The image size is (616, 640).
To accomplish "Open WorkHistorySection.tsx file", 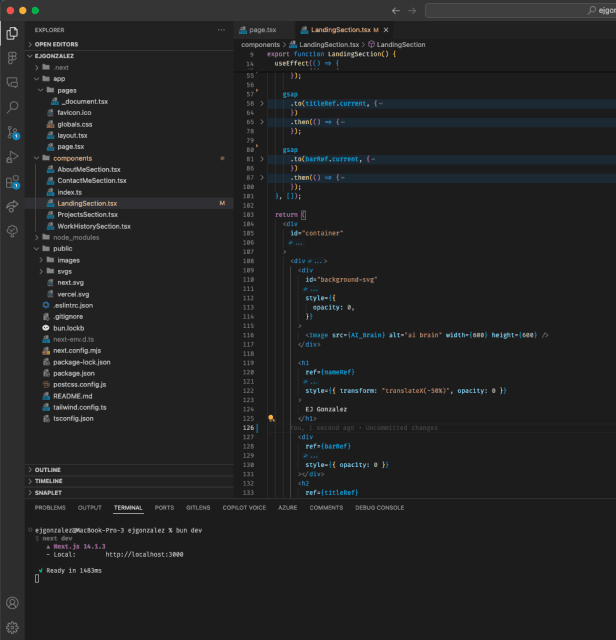I will pos(129,226).
